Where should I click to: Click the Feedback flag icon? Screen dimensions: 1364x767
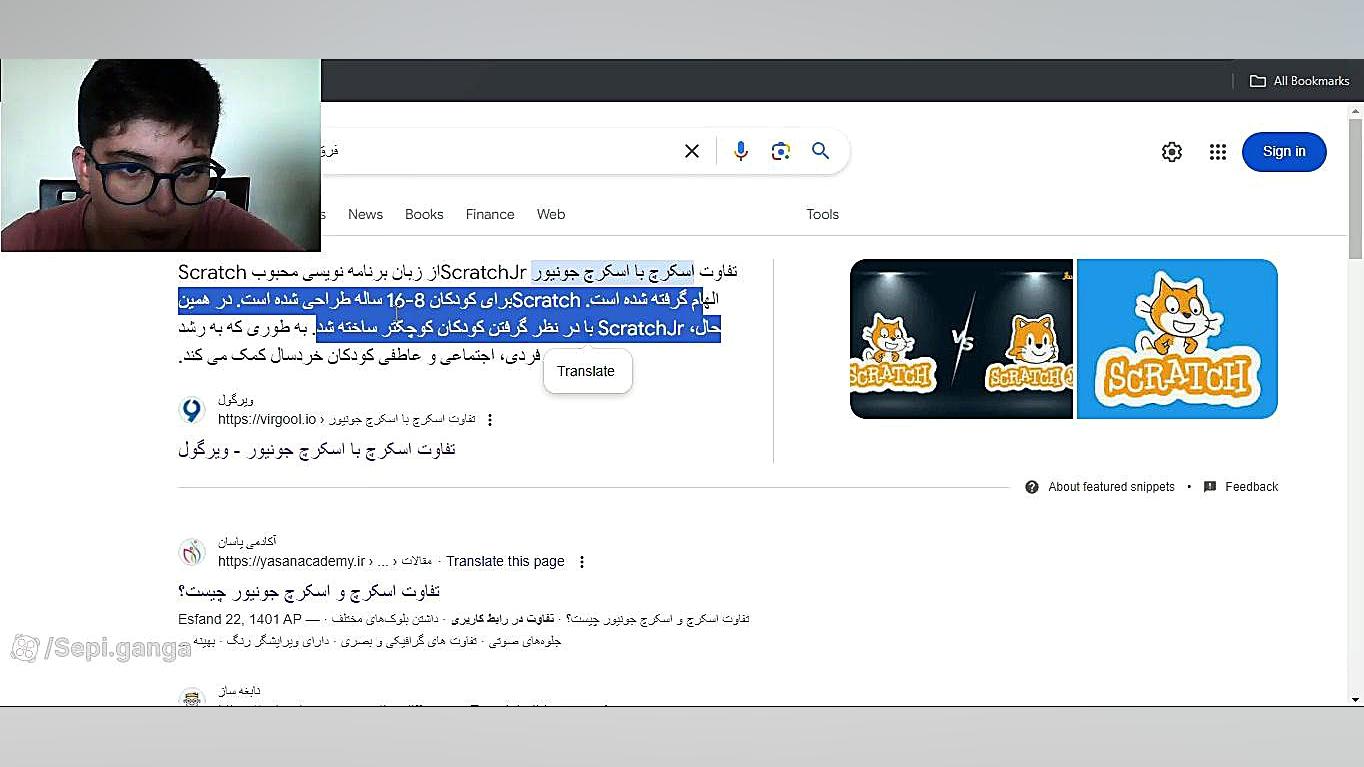(1210, 487)
